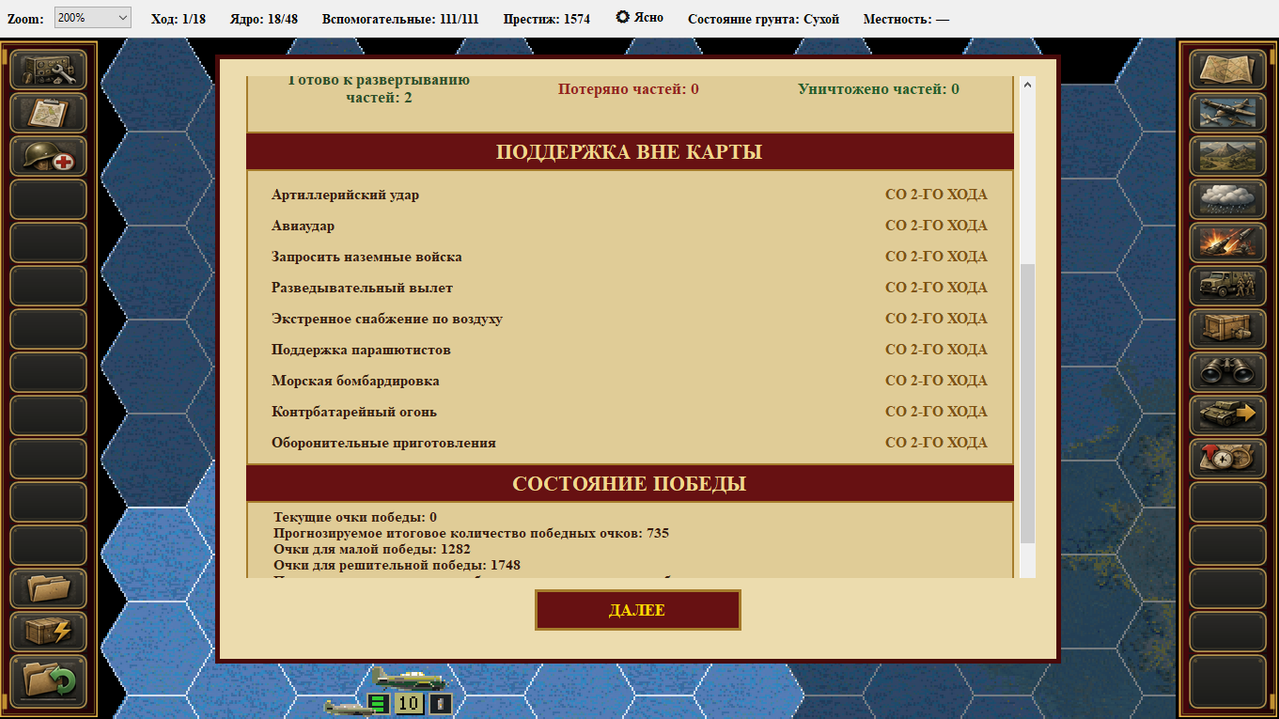Click the ДАЛЕЕ button
This screenshot has width=1279, height=719.
[637, 610]
